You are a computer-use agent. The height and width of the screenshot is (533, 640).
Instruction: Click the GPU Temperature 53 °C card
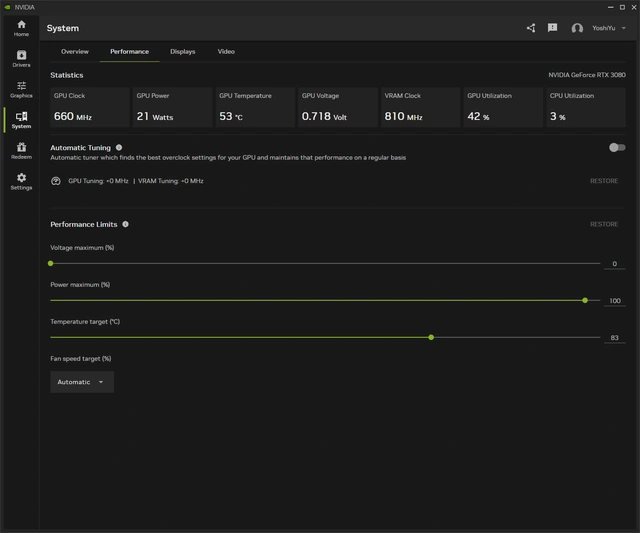click(255, 107)
